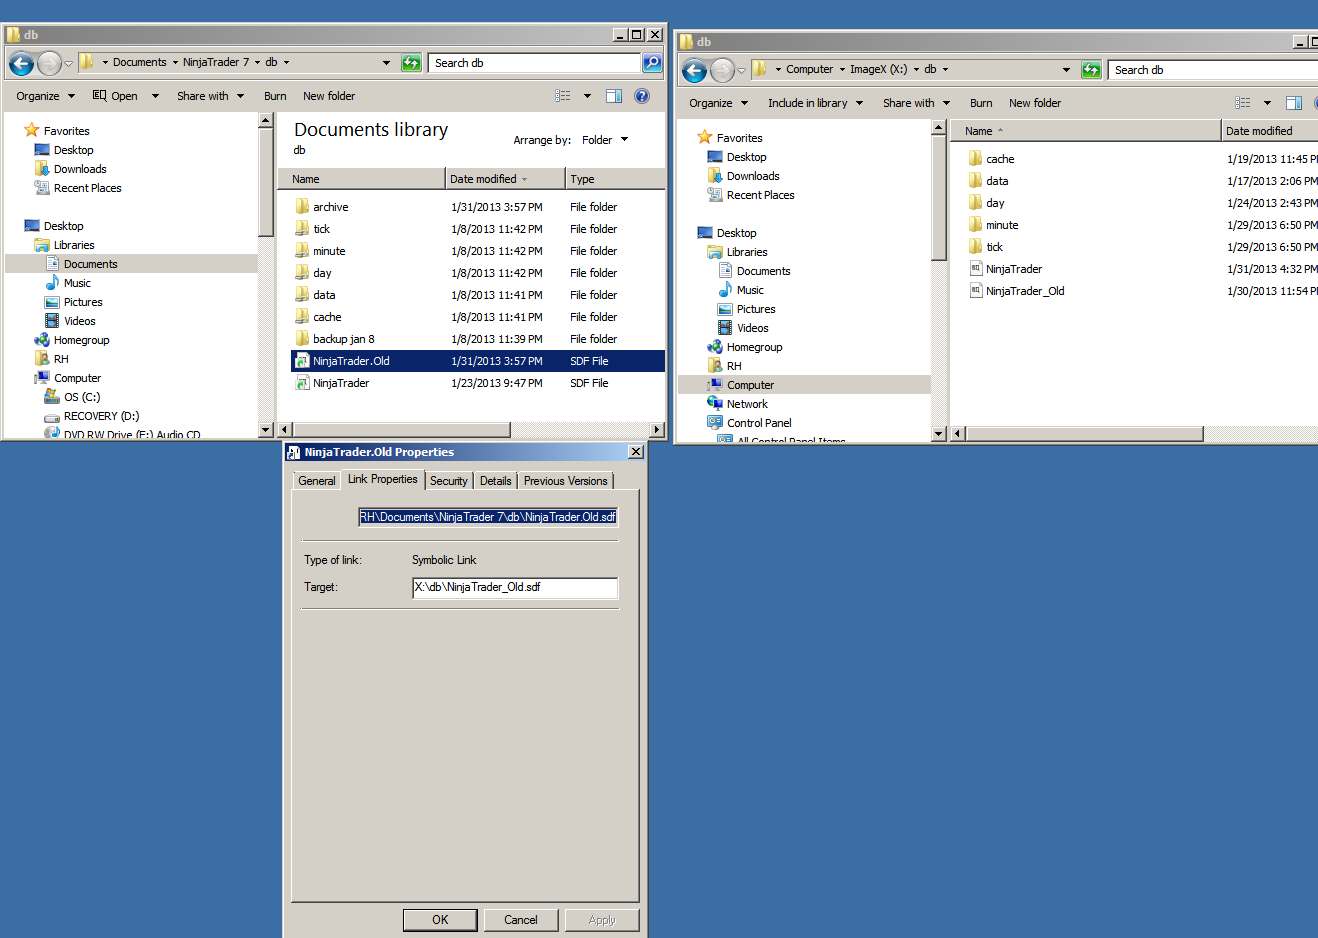Click Open button in left window toolbar
The height and width of the screenshot is (938, 1318).
pyautogui.click(x=115, y=96)
